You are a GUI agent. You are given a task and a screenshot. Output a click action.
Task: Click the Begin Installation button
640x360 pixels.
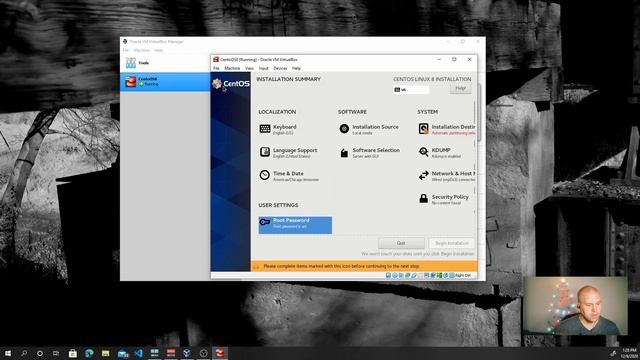(451, 243)
